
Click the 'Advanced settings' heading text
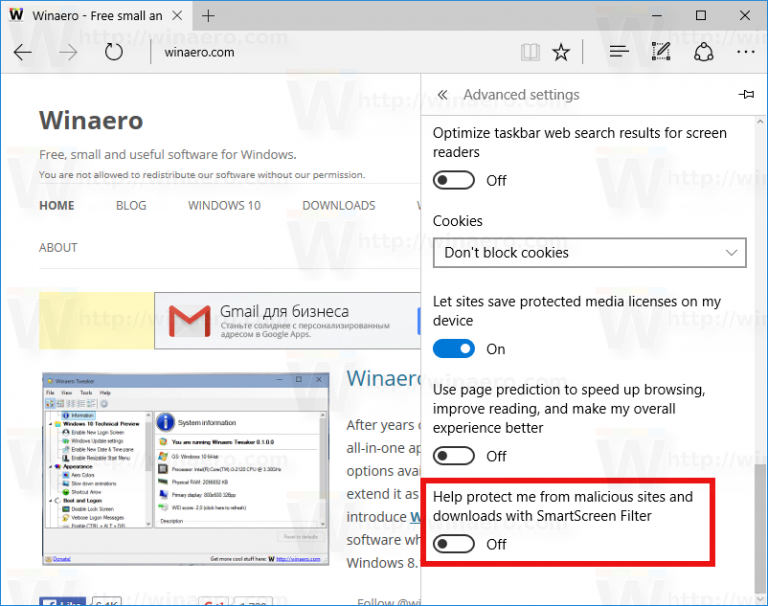pyautogui.click(x=521, y=95)
